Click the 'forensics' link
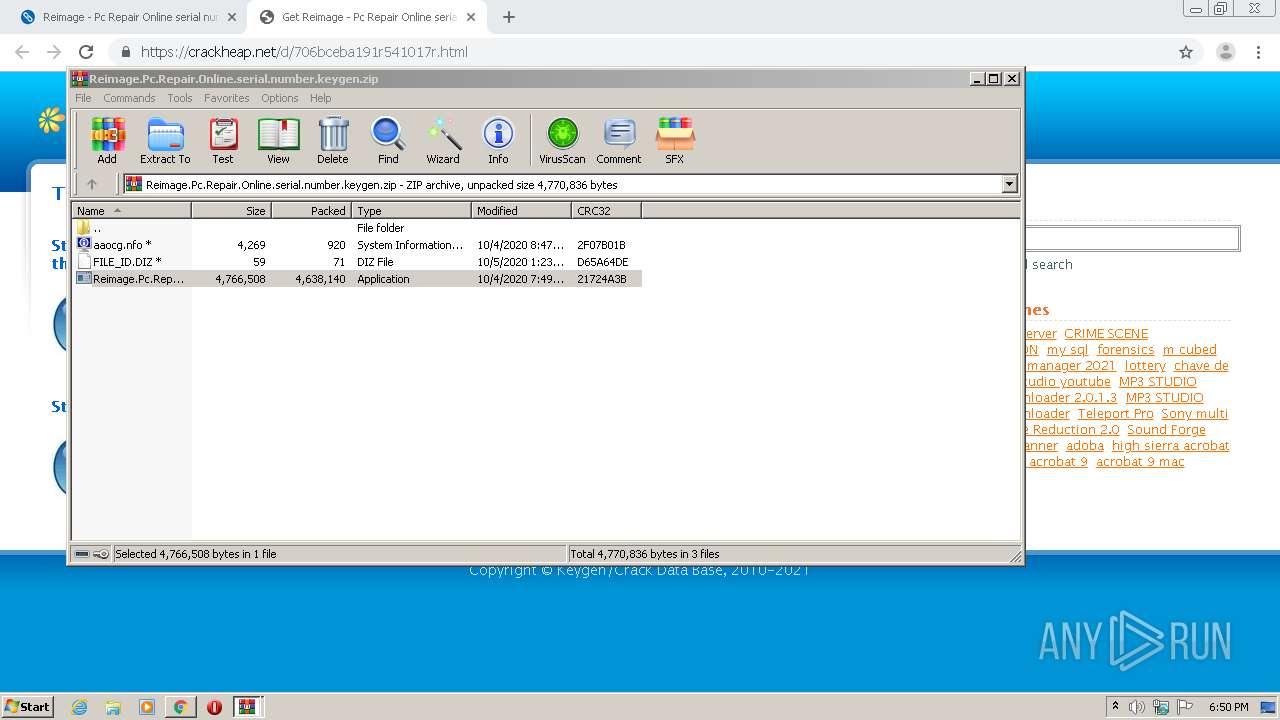 pyautogui.click(x=1125, y=350)
